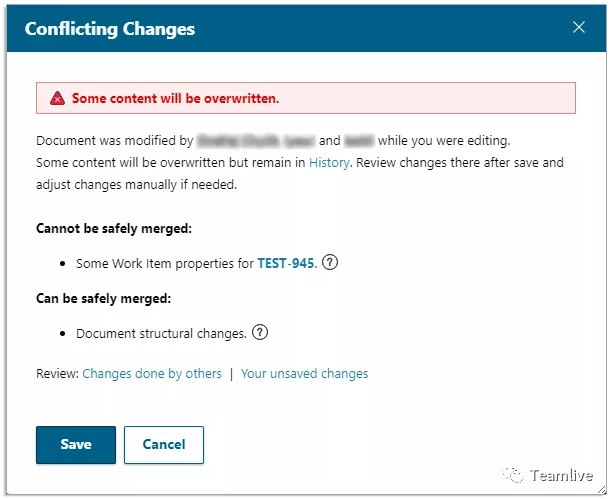
Task: Click the first blurred user name
Action: [x=256, y=141]
